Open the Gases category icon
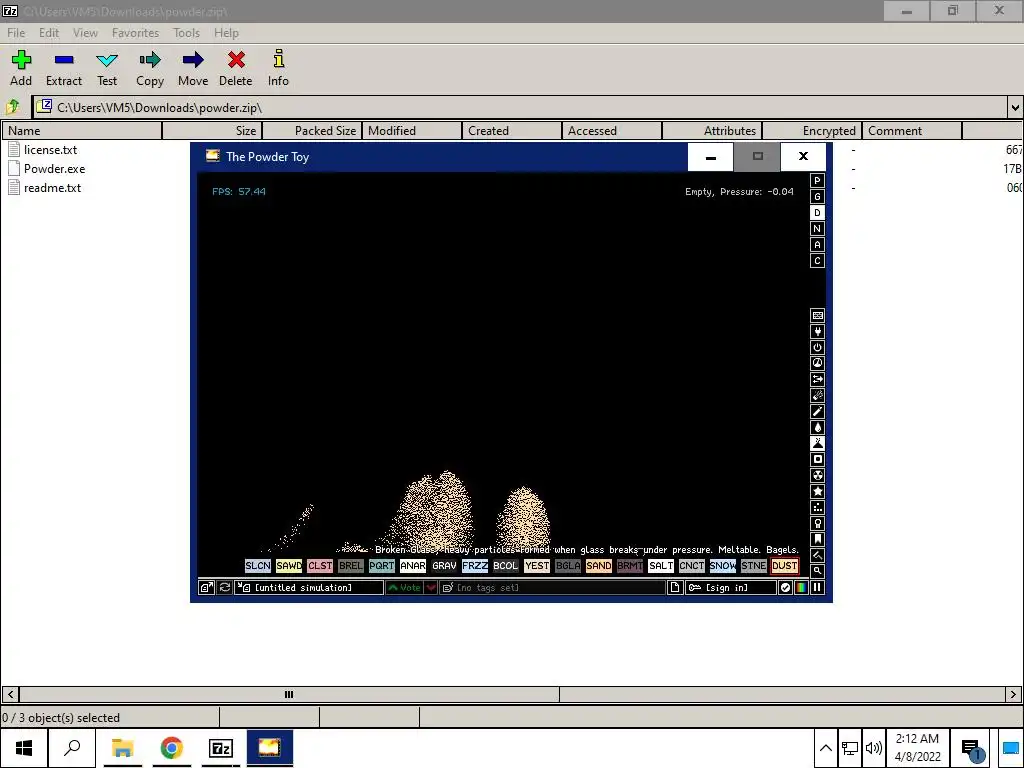The image size is (1024, 768). click(x=817, y=411)
